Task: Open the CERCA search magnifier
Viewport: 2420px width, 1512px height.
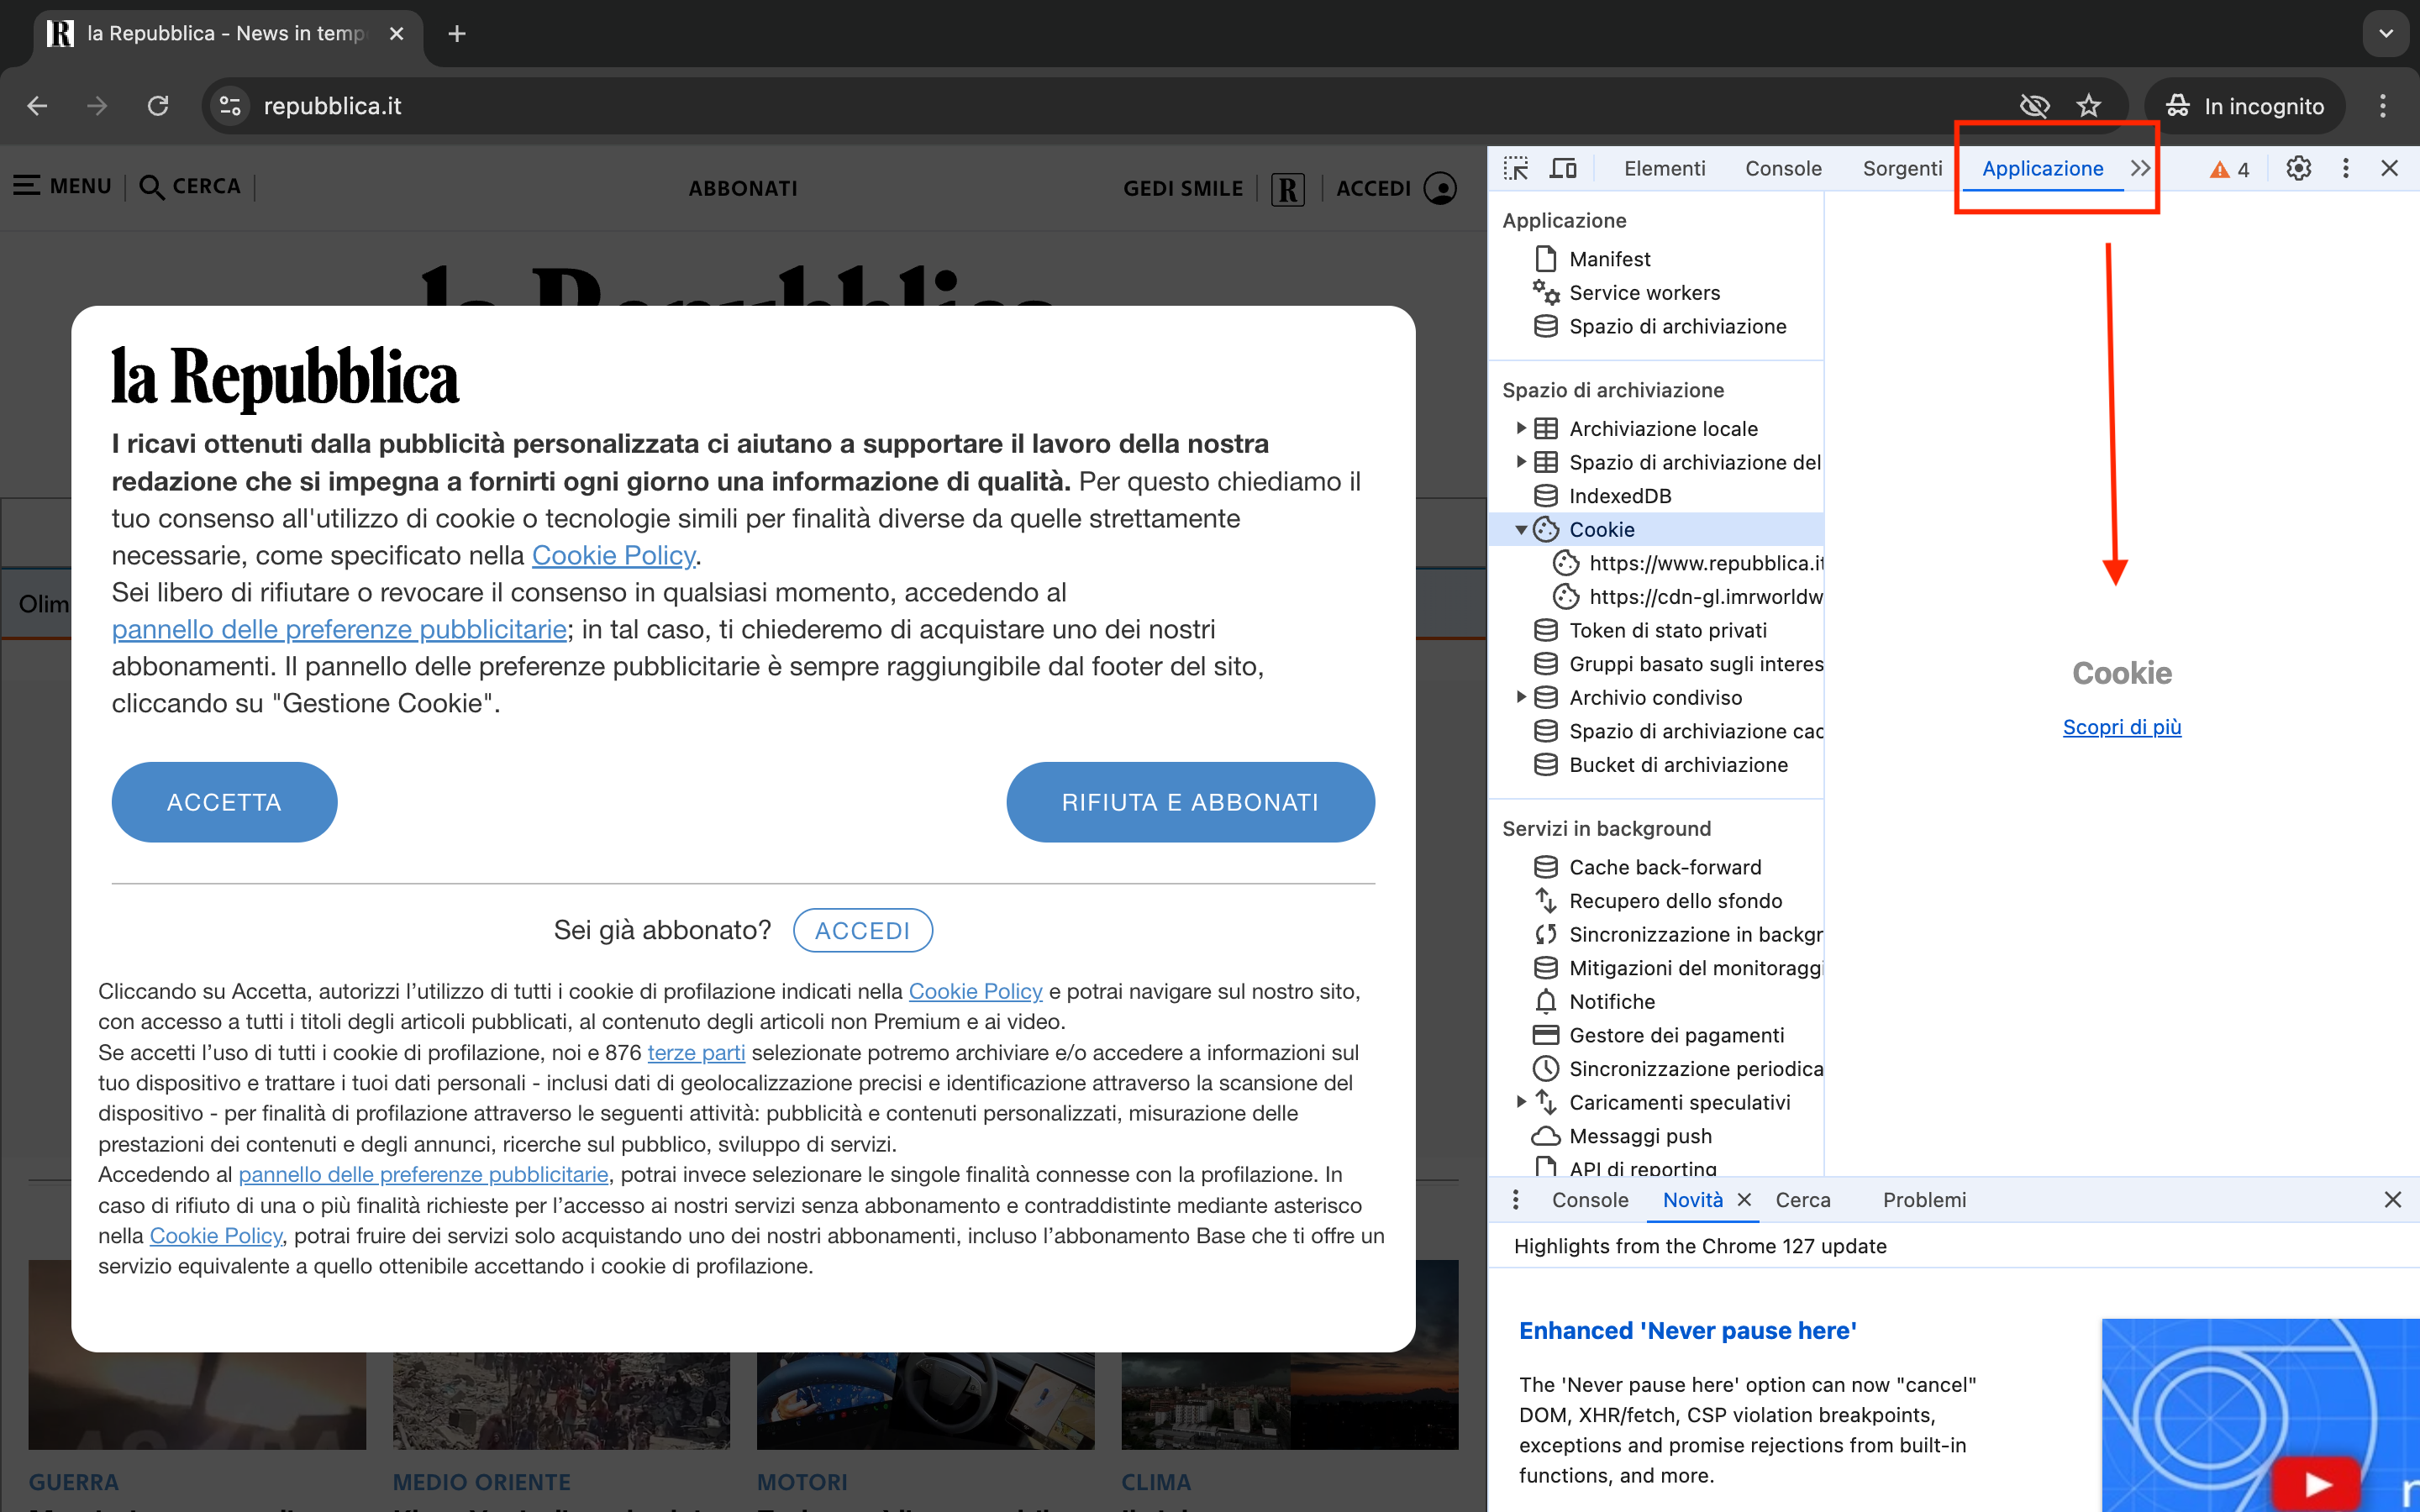Action: [152, 186]
